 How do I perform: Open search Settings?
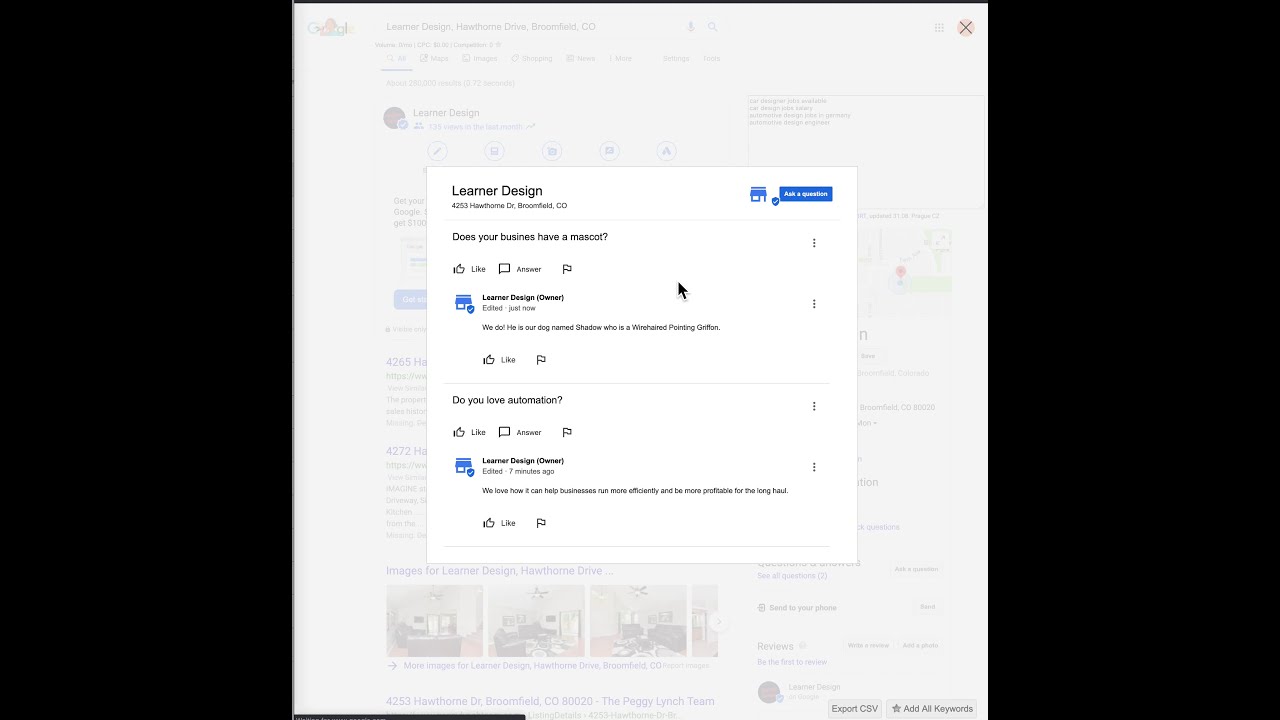[x=676, y=59]
